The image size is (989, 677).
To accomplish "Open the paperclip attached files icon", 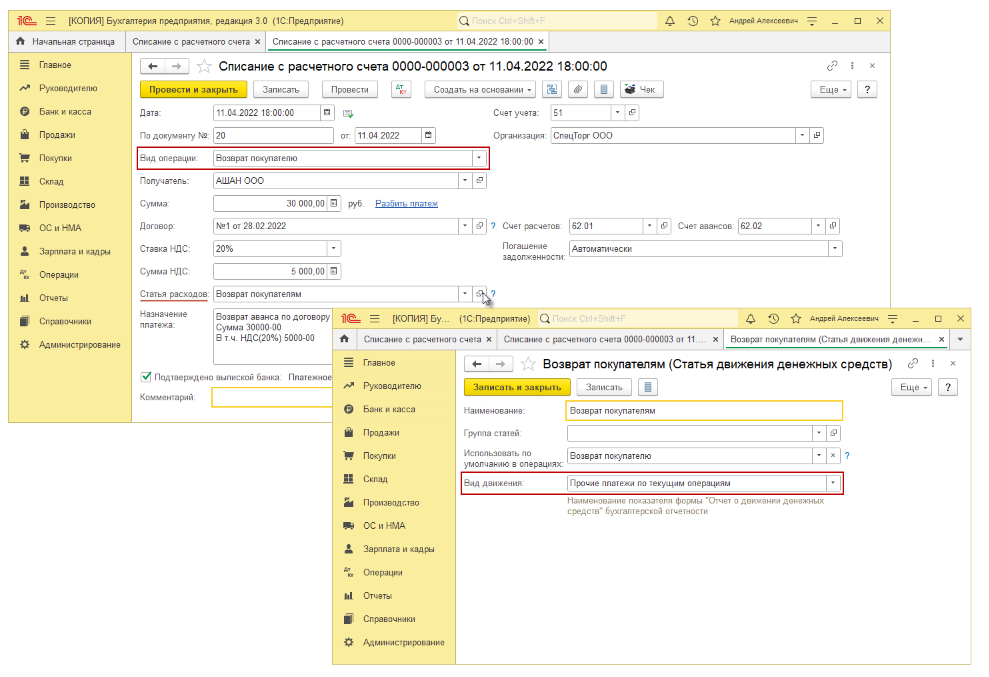I will coord(577,89).
